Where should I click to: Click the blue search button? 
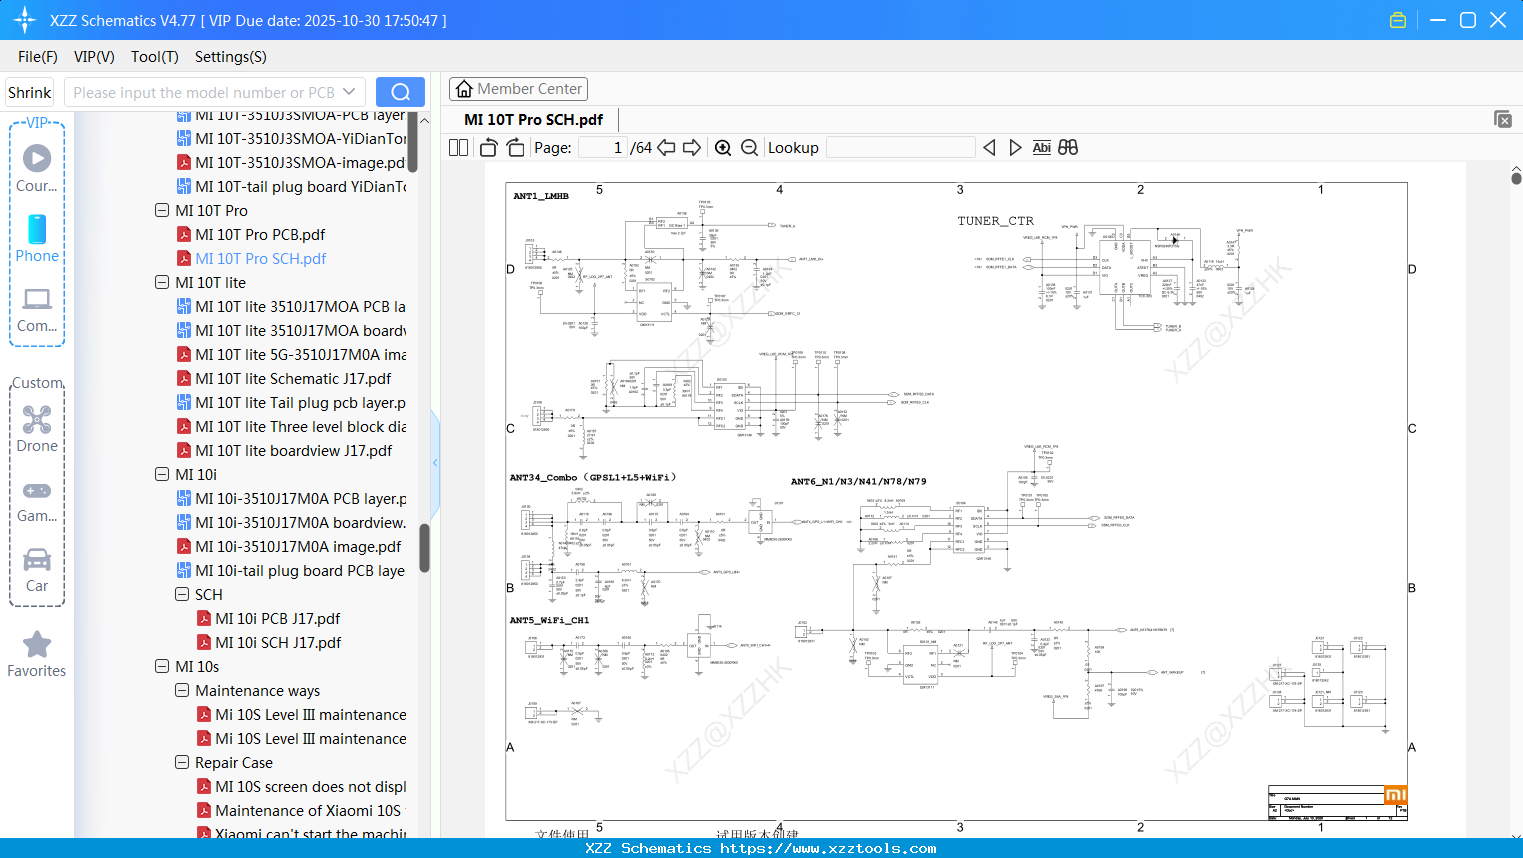point(400,92)
